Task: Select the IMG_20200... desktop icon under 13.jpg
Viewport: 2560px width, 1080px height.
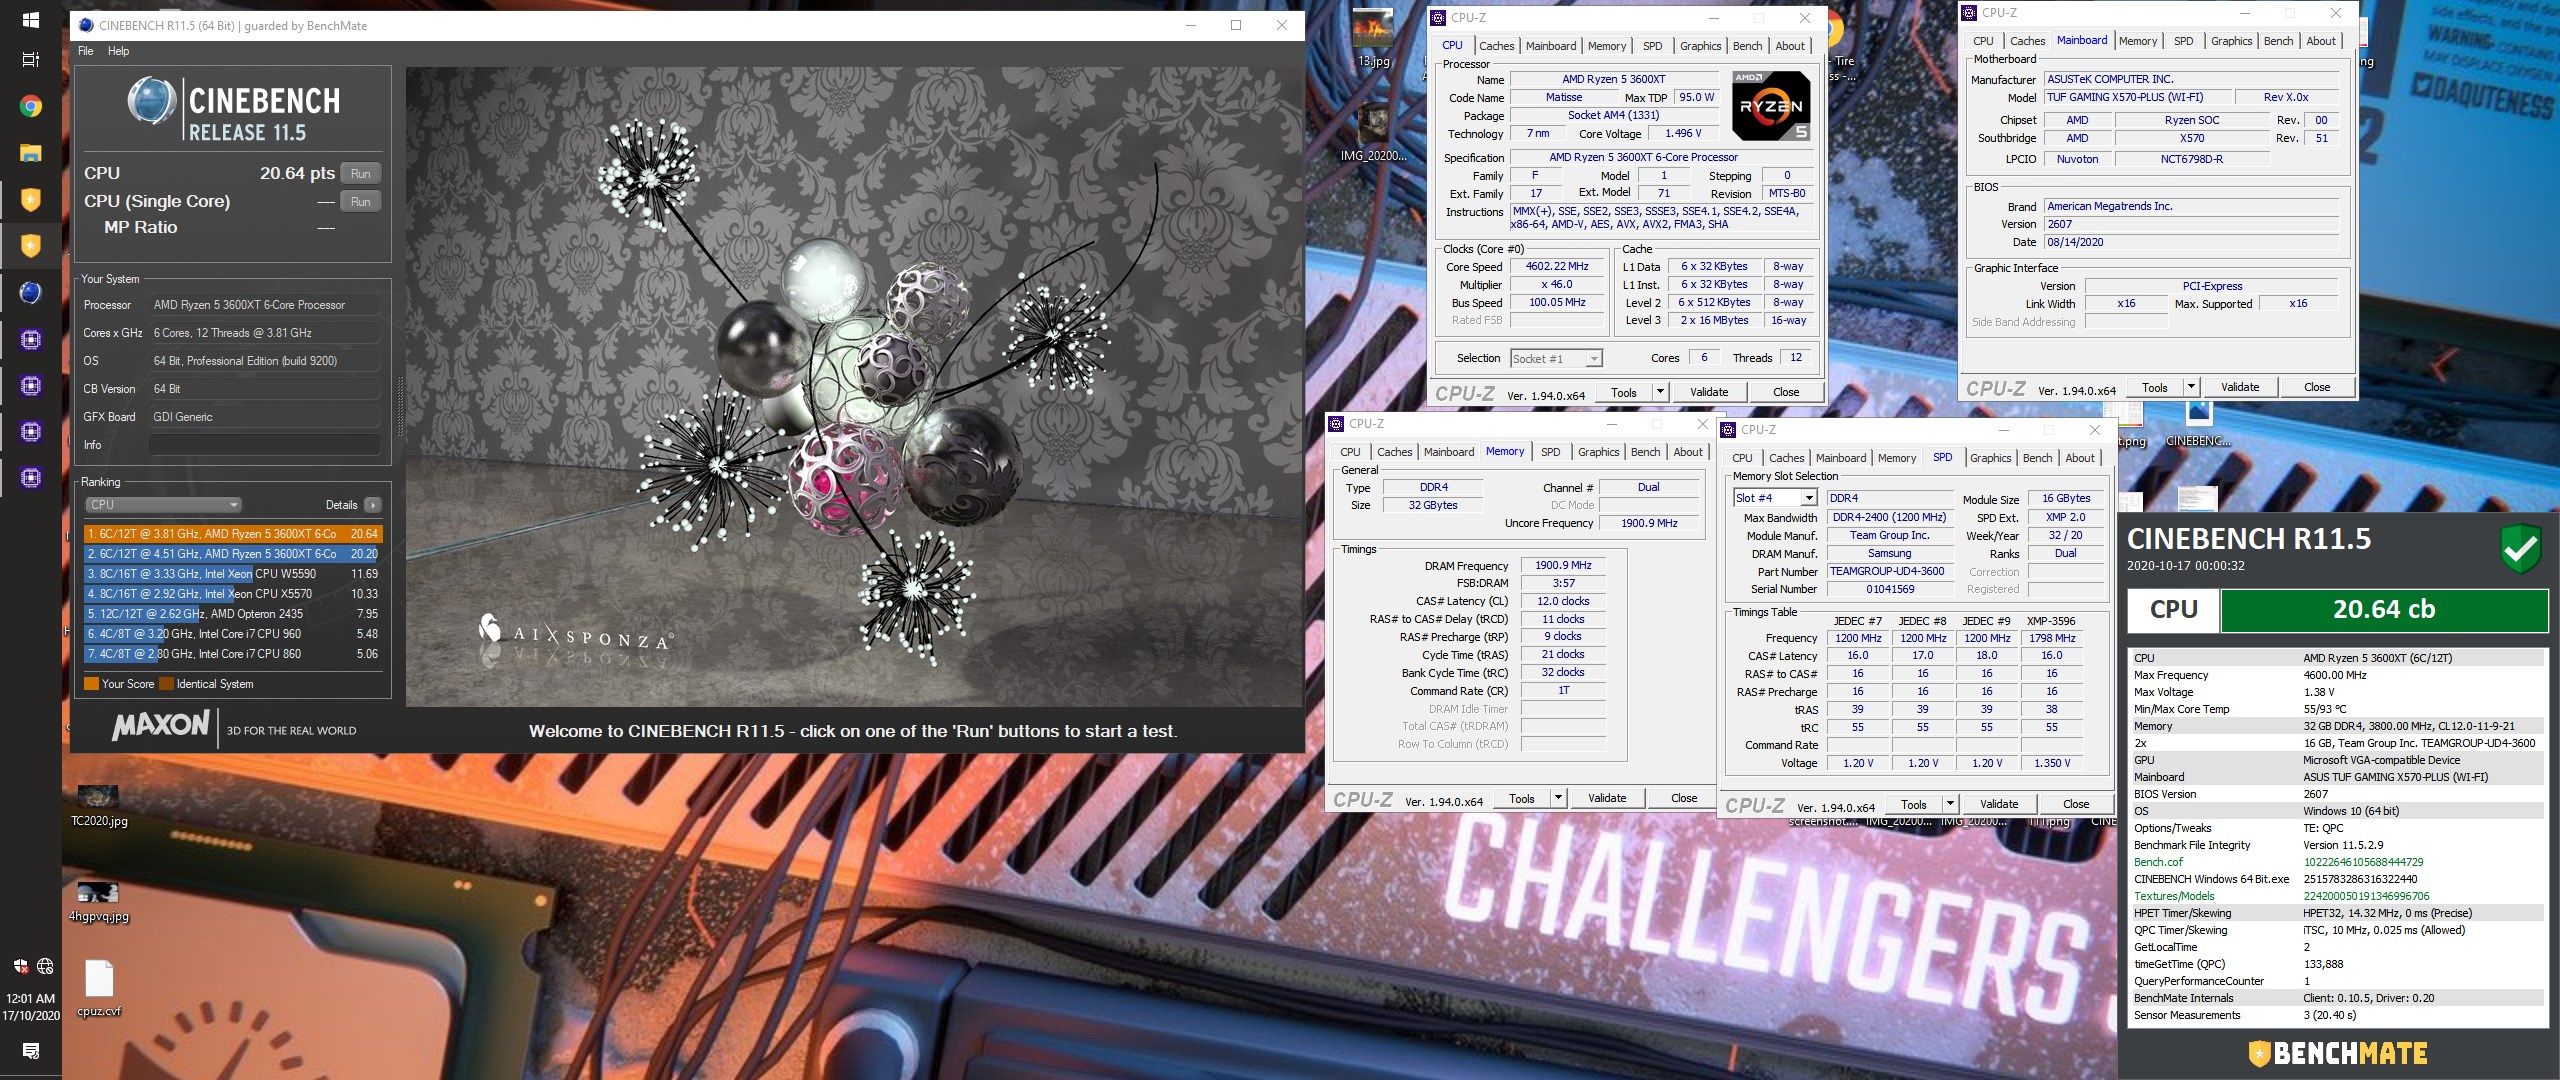Action: tap(1373, 133)
